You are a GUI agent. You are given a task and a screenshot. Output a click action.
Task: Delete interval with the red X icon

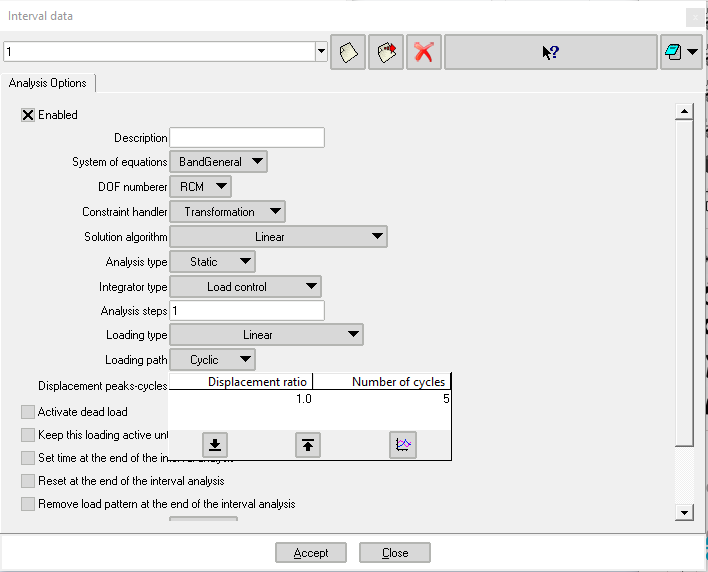[x=424, y=52]
